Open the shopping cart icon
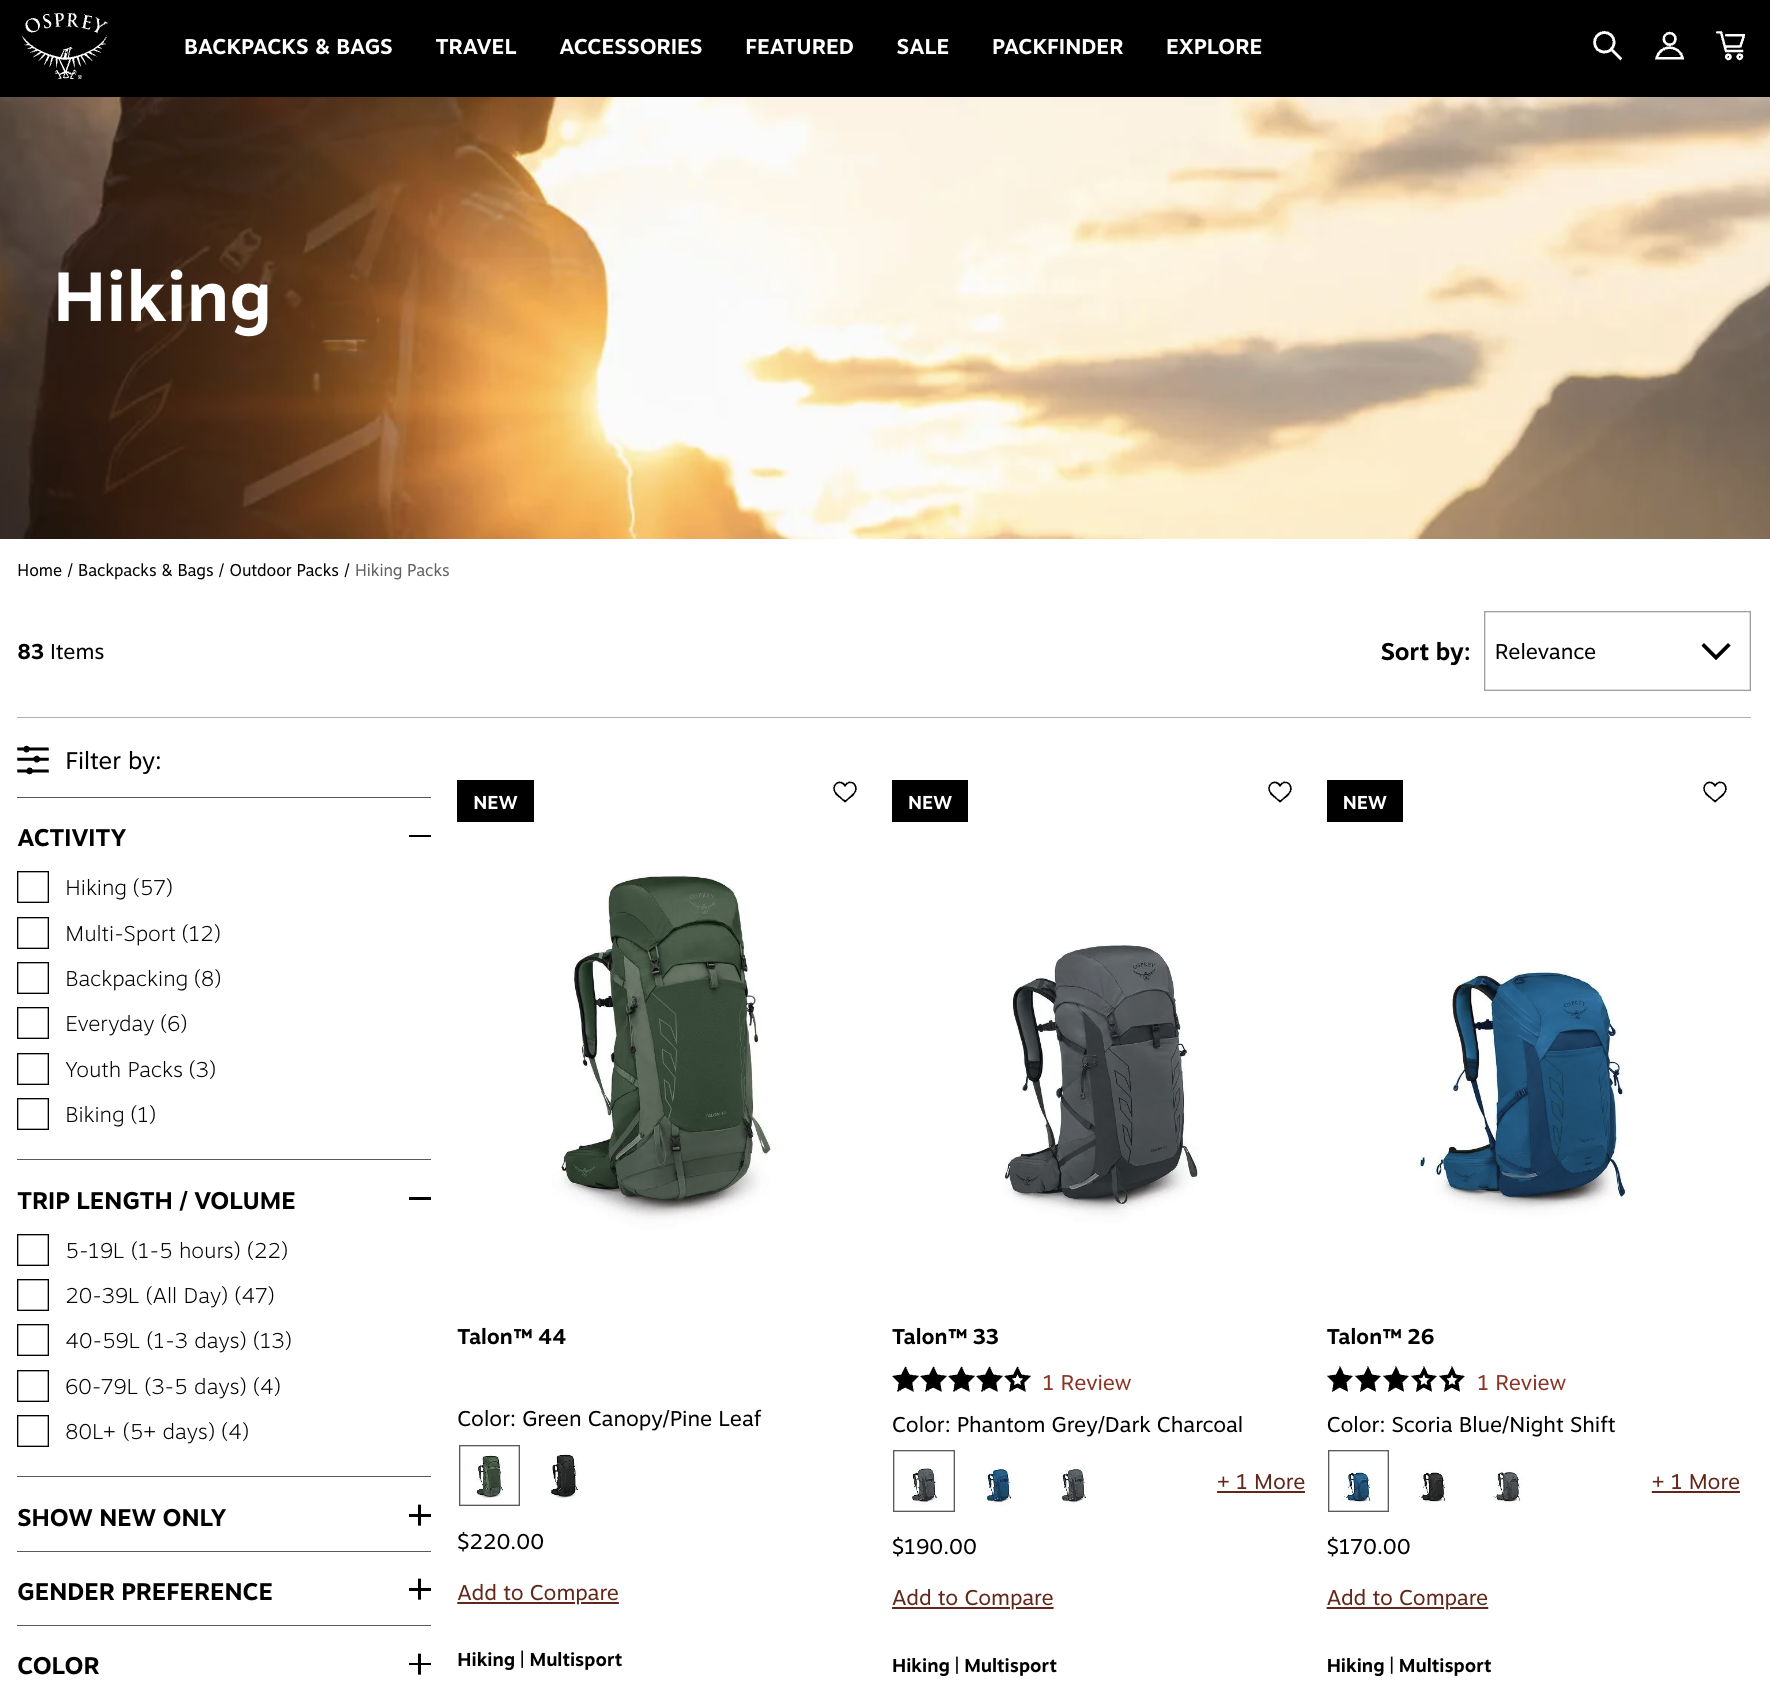 [x=1731, y=46]
